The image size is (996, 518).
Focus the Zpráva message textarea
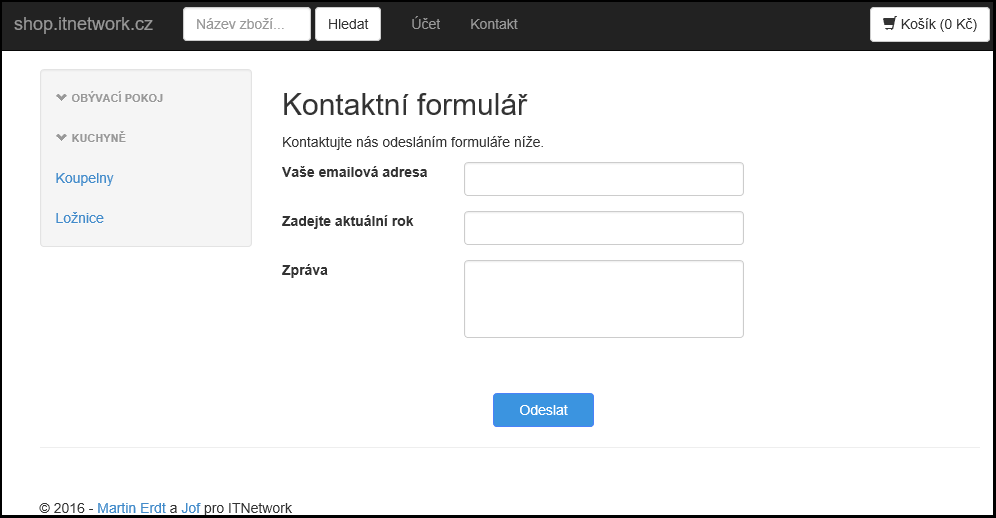point(604,299)
